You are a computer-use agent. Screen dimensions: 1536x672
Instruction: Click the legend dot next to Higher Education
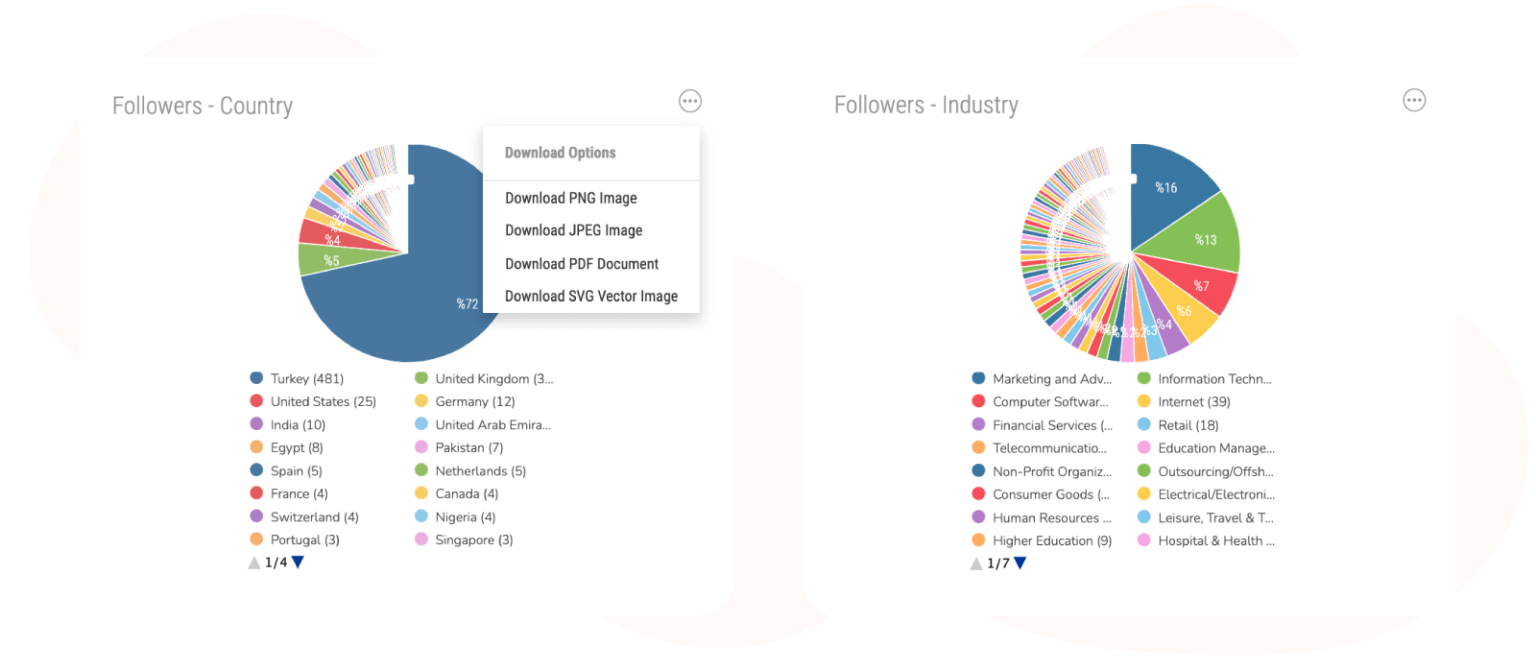(980, 540)
